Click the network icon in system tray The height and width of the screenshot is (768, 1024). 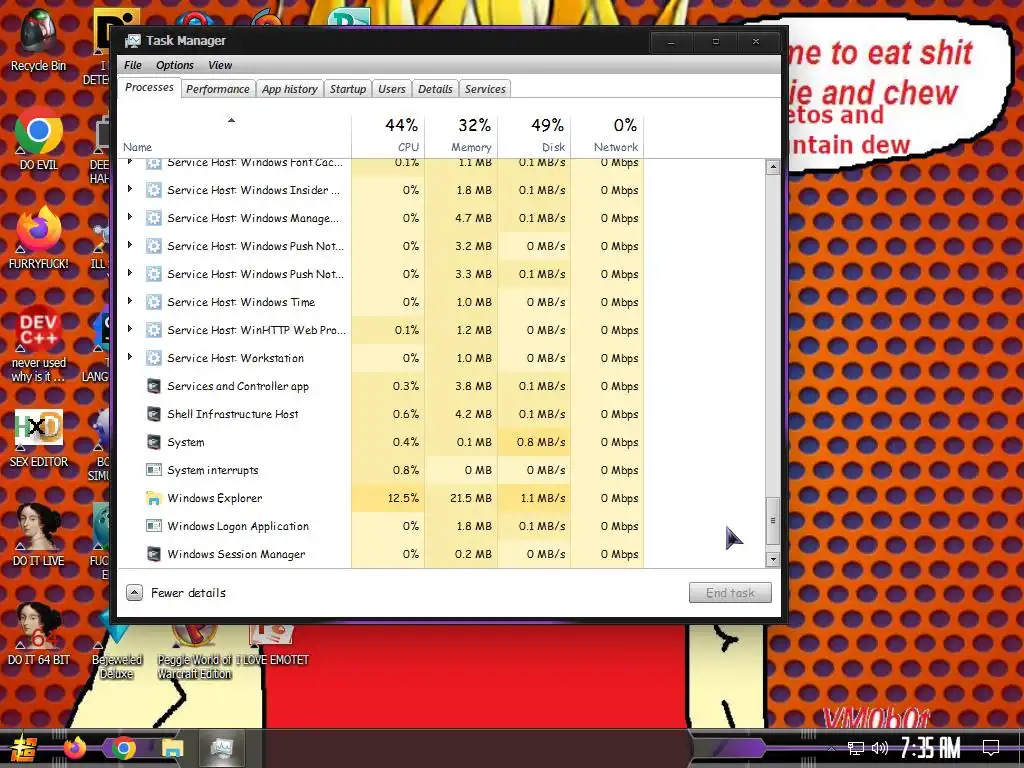pyautogui.click(x=856, y=748)
